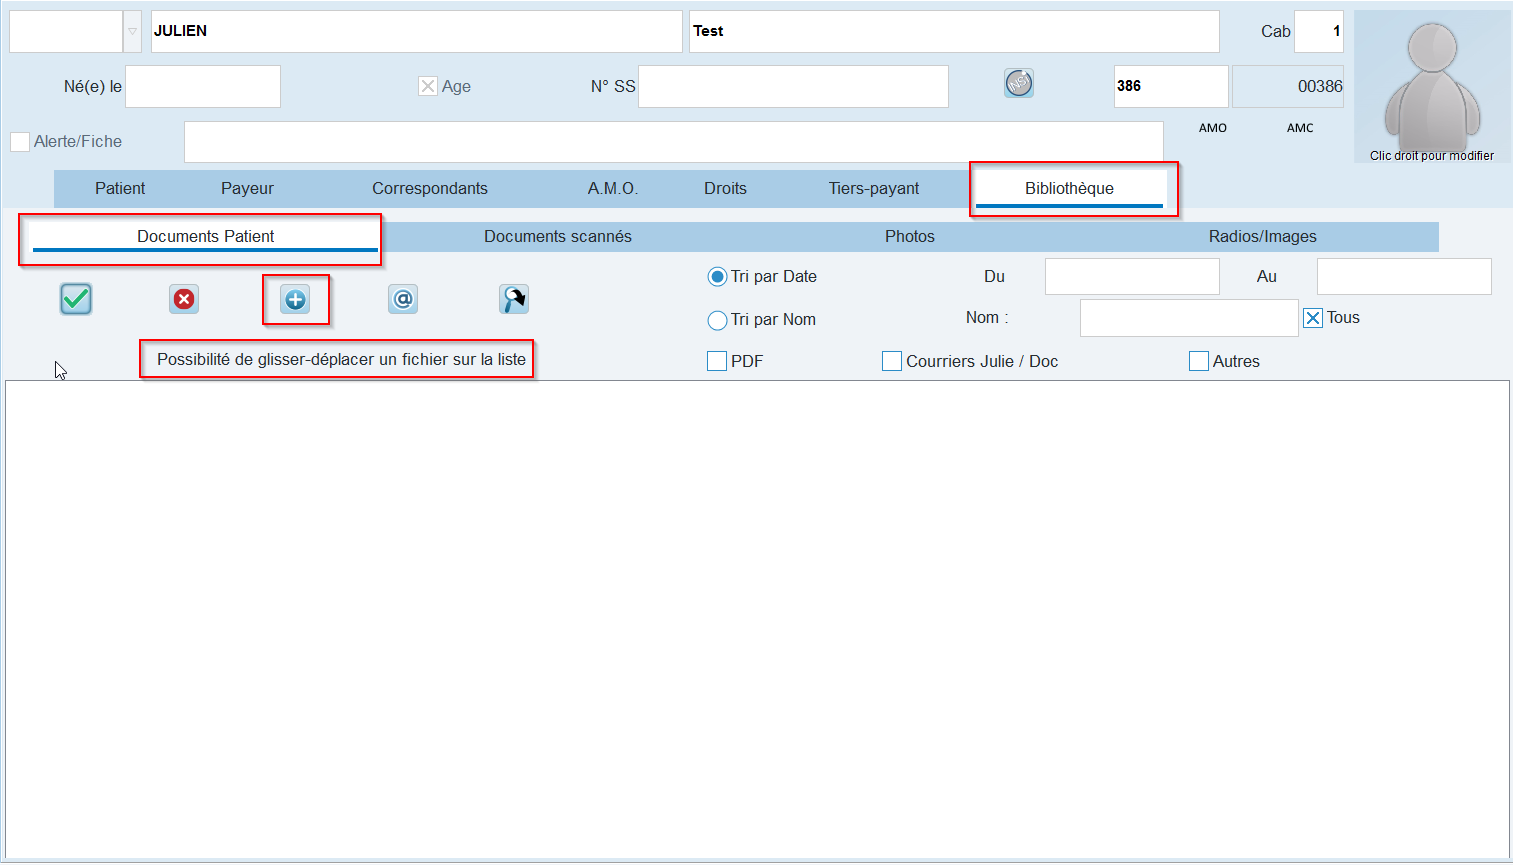Open the Radios/Images sub-tab

click(x=1262, y=236)
